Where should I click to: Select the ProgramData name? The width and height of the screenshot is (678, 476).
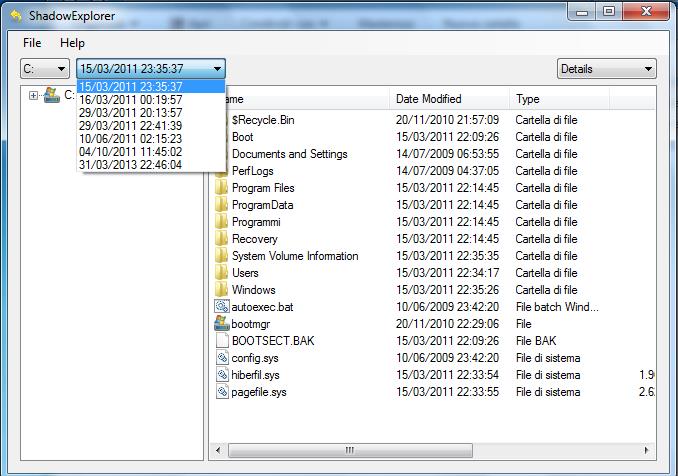coord(262,205)
